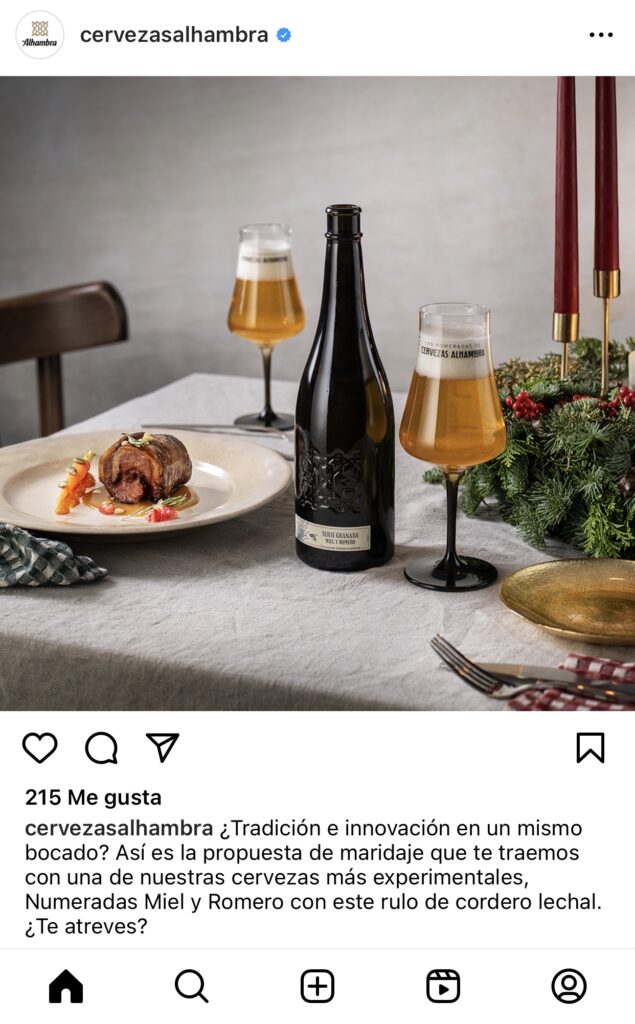The height and width of the screenshot is (1024, 635).
Task: Like the post with the heart icon
Action: pyautogui.click(x=40, y=748)
